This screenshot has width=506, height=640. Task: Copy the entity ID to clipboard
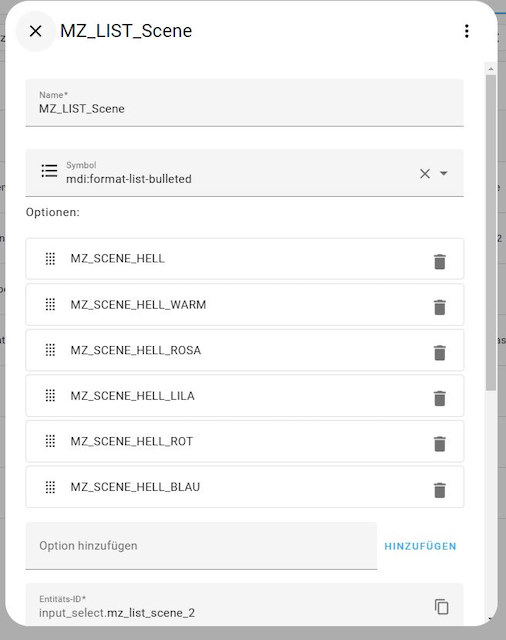pos(442,607)
